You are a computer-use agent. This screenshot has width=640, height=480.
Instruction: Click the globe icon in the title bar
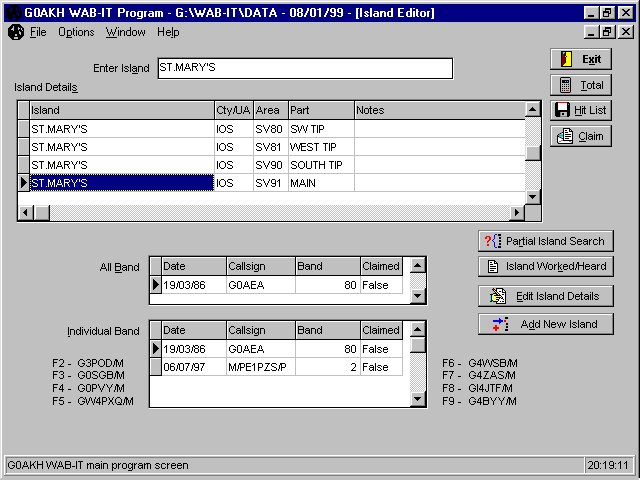pyautogui.click(x=13, y=13)
